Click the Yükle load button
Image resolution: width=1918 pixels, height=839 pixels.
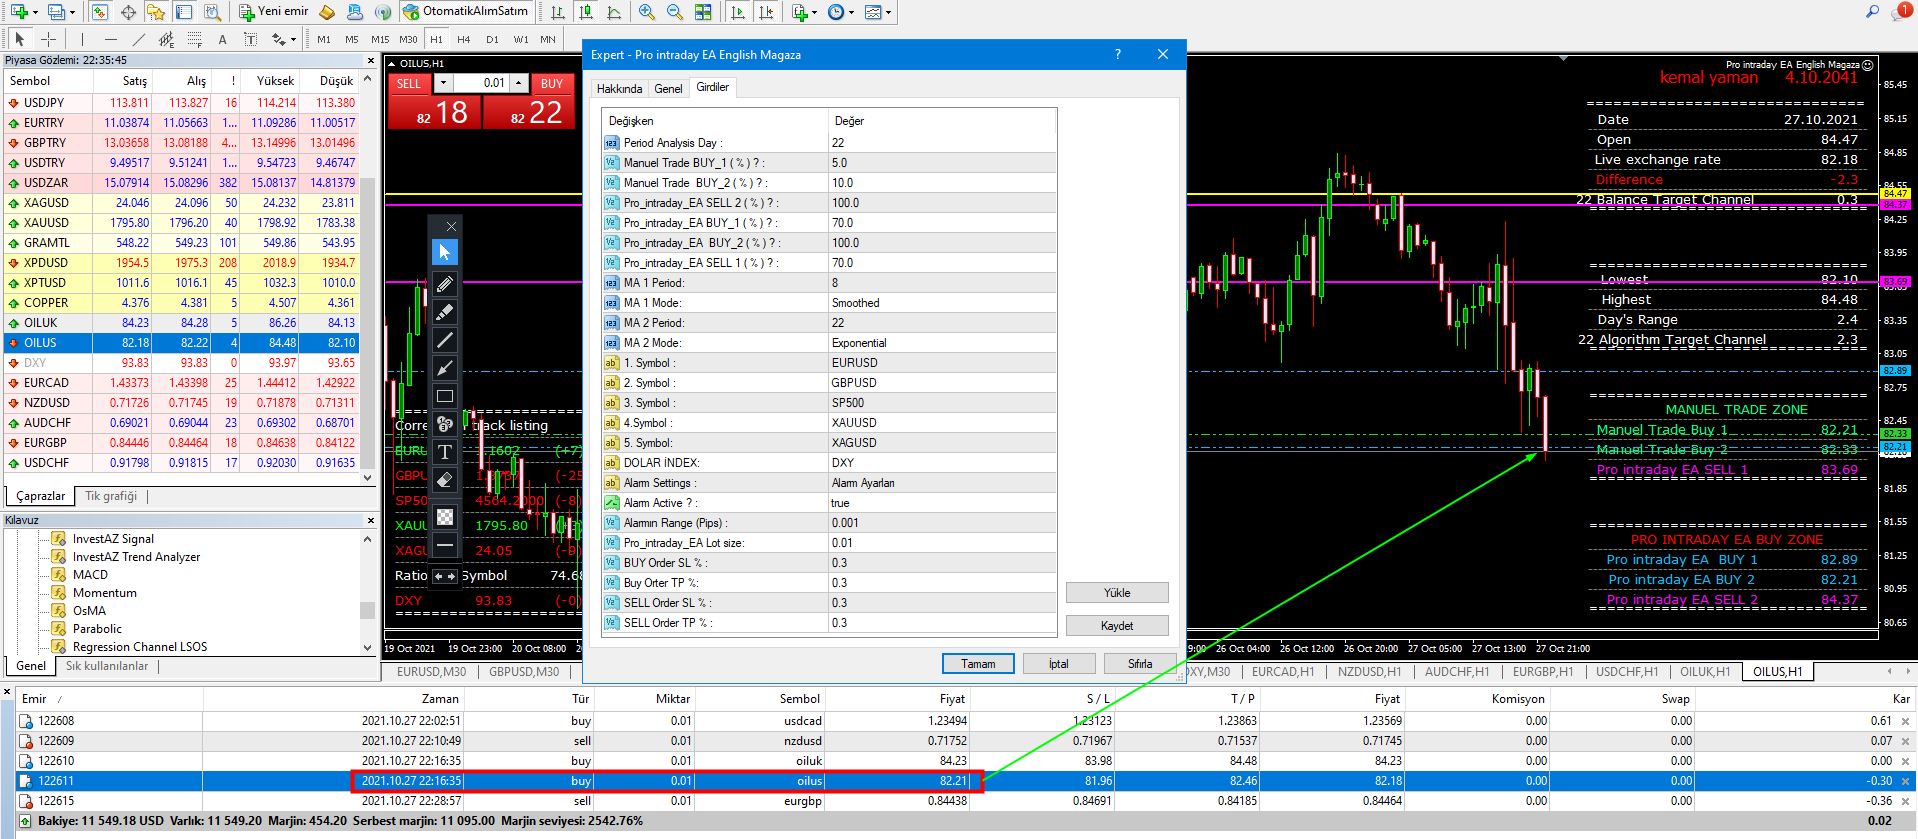(x=1117, y=593)
